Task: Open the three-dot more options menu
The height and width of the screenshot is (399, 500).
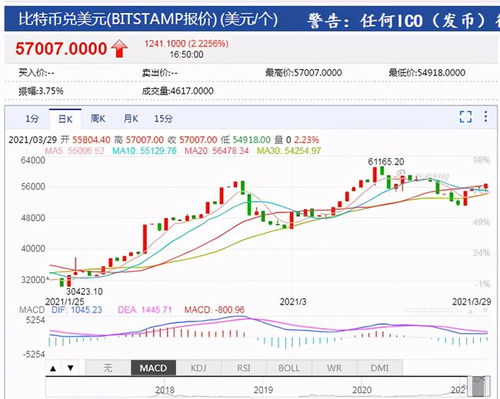Action: point(486,116)
